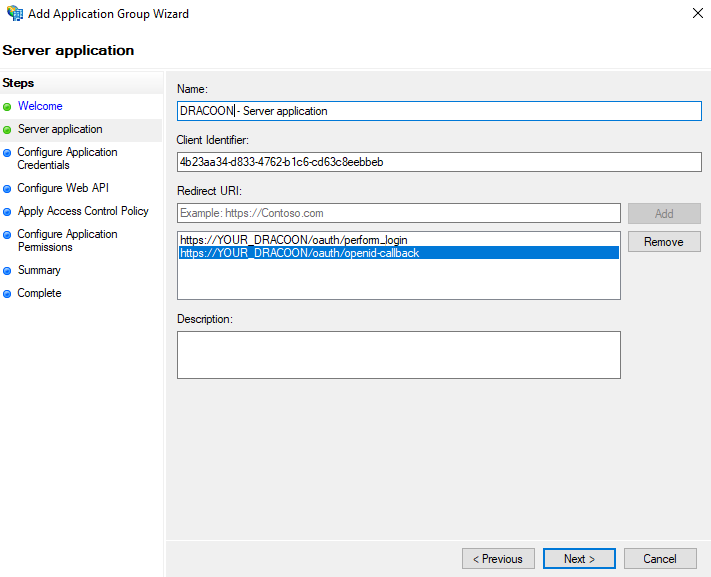This screenshot has width=711, height=577.
Task: Remove the selected redirect URI
Action: (x=664, y=242)
